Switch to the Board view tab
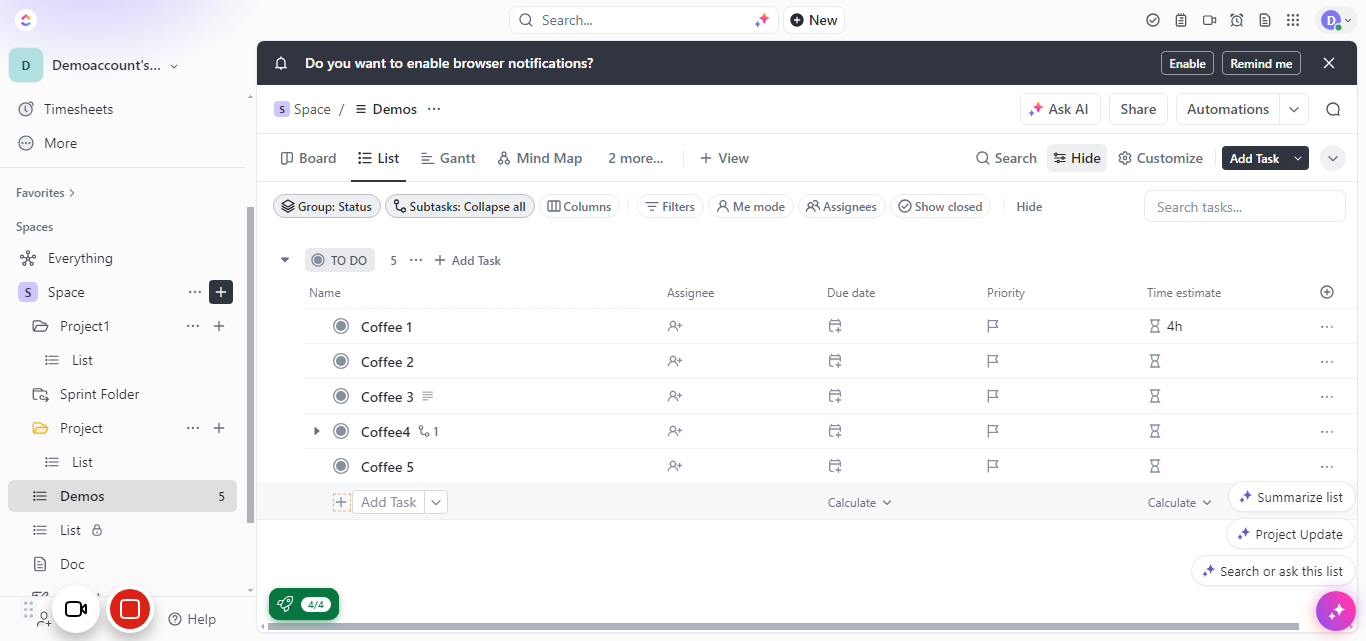This screenshot has width=1366, height=641. (x=308, y=158)
